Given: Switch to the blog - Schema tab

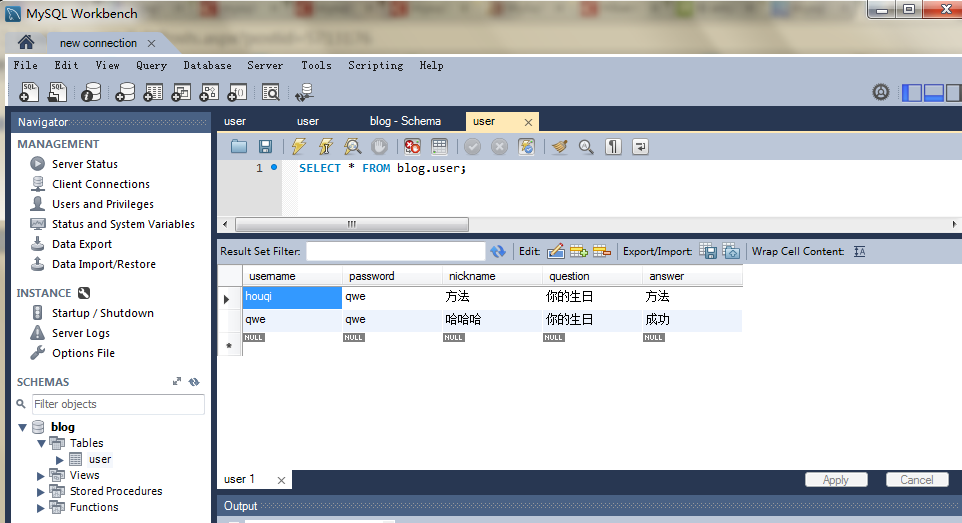Looking at the screenshot, I should click(x=405, y=121).
